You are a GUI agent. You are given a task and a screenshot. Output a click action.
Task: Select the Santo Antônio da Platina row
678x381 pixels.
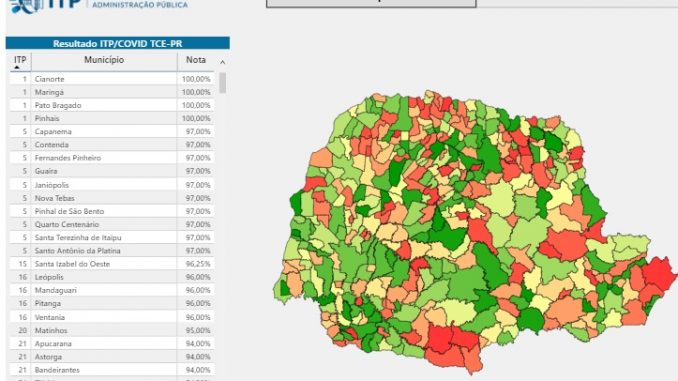[112, 250]
